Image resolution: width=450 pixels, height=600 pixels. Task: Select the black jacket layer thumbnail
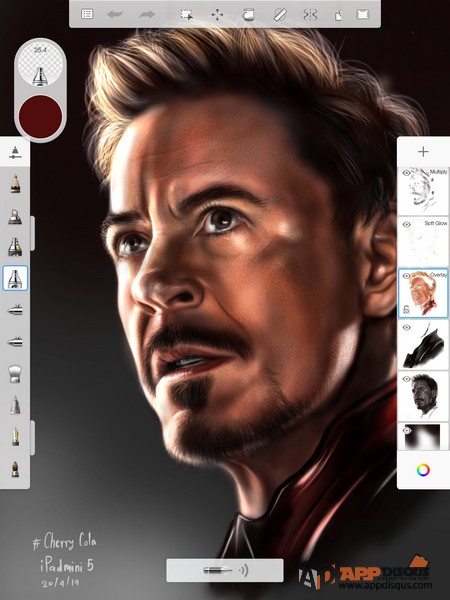coord(423,344)
